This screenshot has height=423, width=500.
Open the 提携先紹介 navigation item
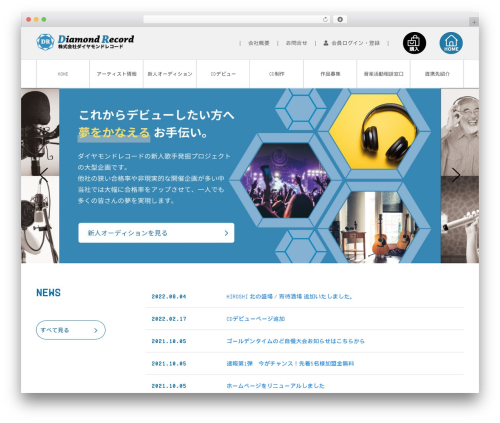pyautogui.click(x=437, y=74)
